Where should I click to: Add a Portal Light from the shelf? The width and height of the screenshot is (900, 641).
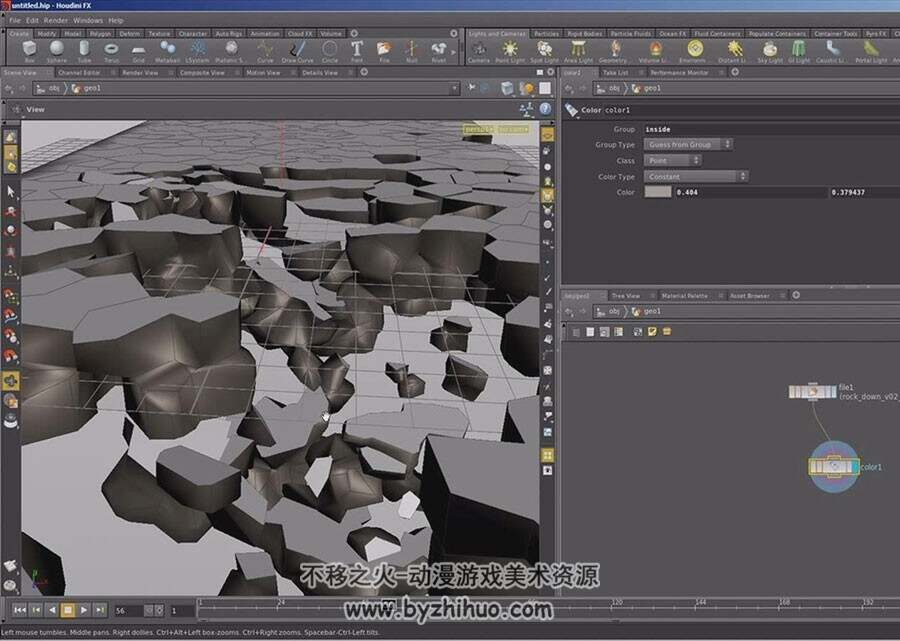click(871, 51)
